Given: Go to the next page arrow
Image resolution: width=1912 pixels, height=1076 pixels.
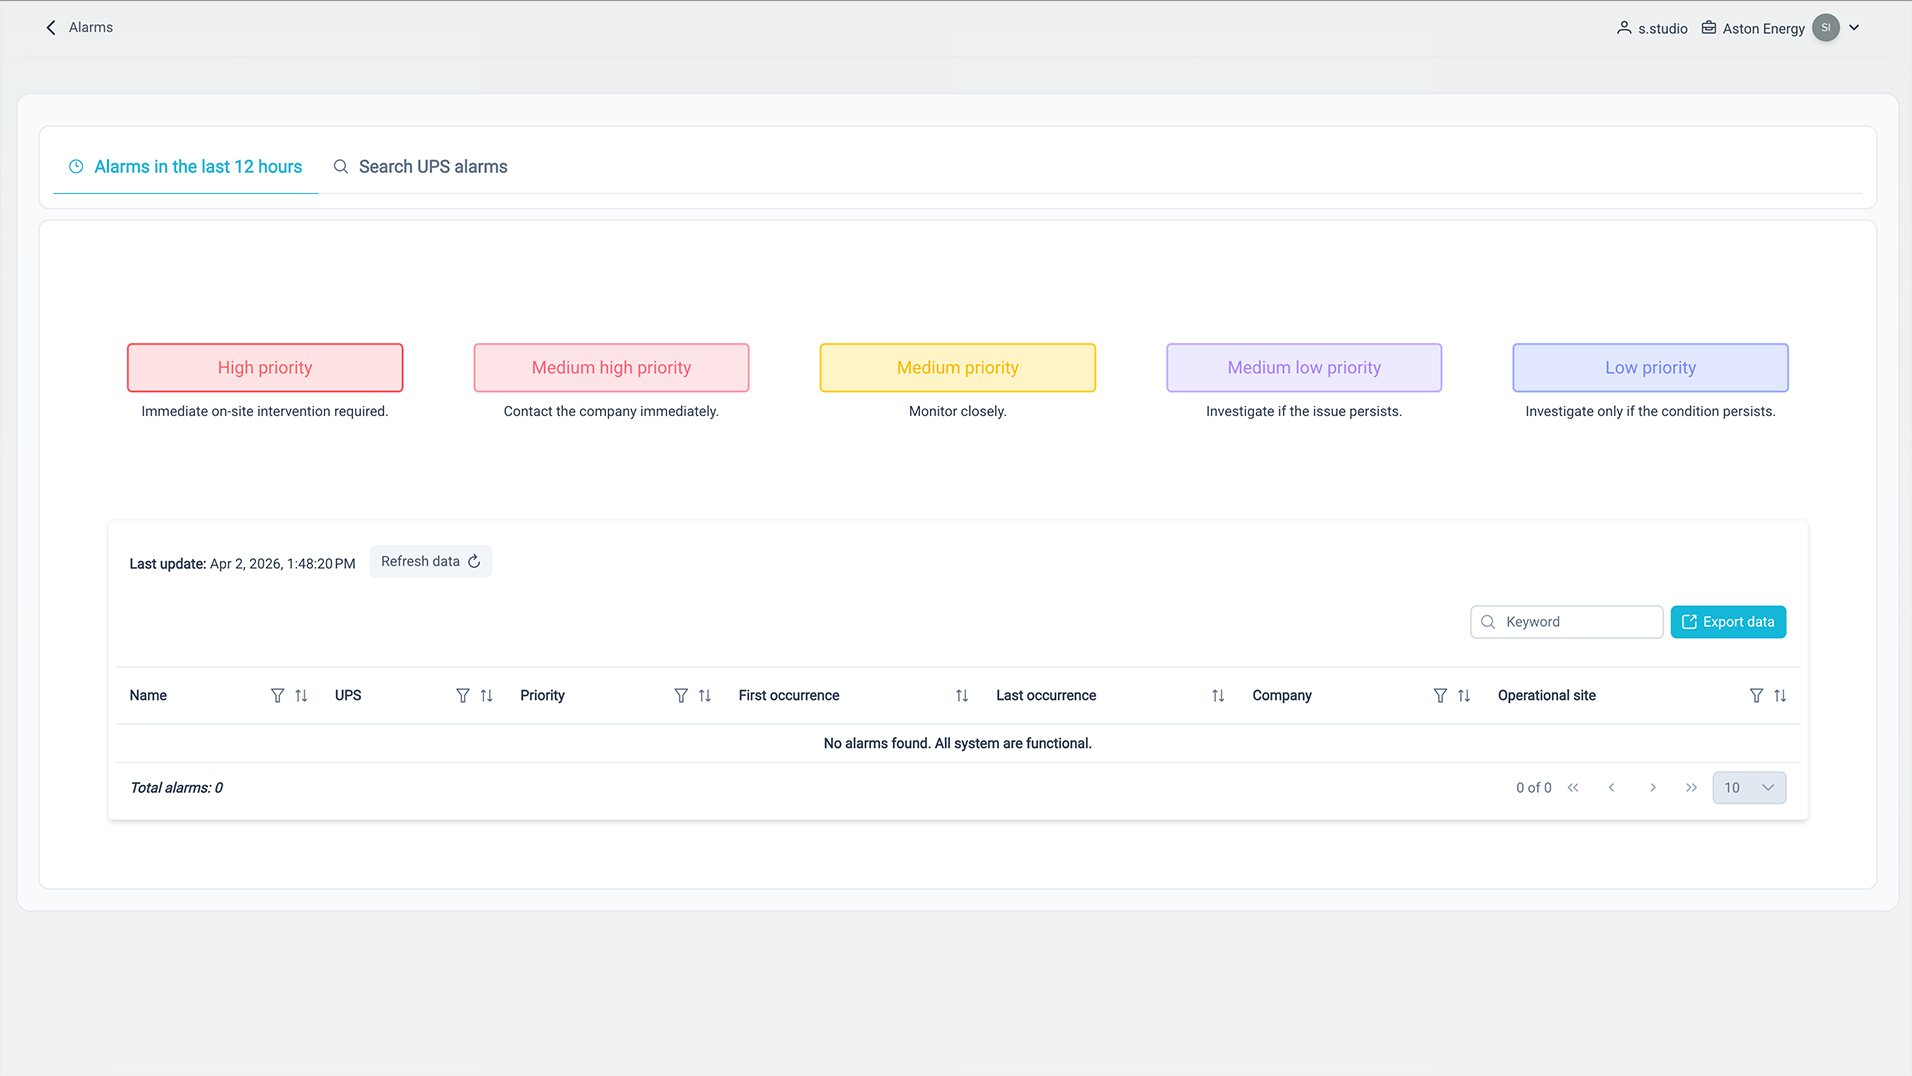Looking at the screenshot, I should 1653,788.
